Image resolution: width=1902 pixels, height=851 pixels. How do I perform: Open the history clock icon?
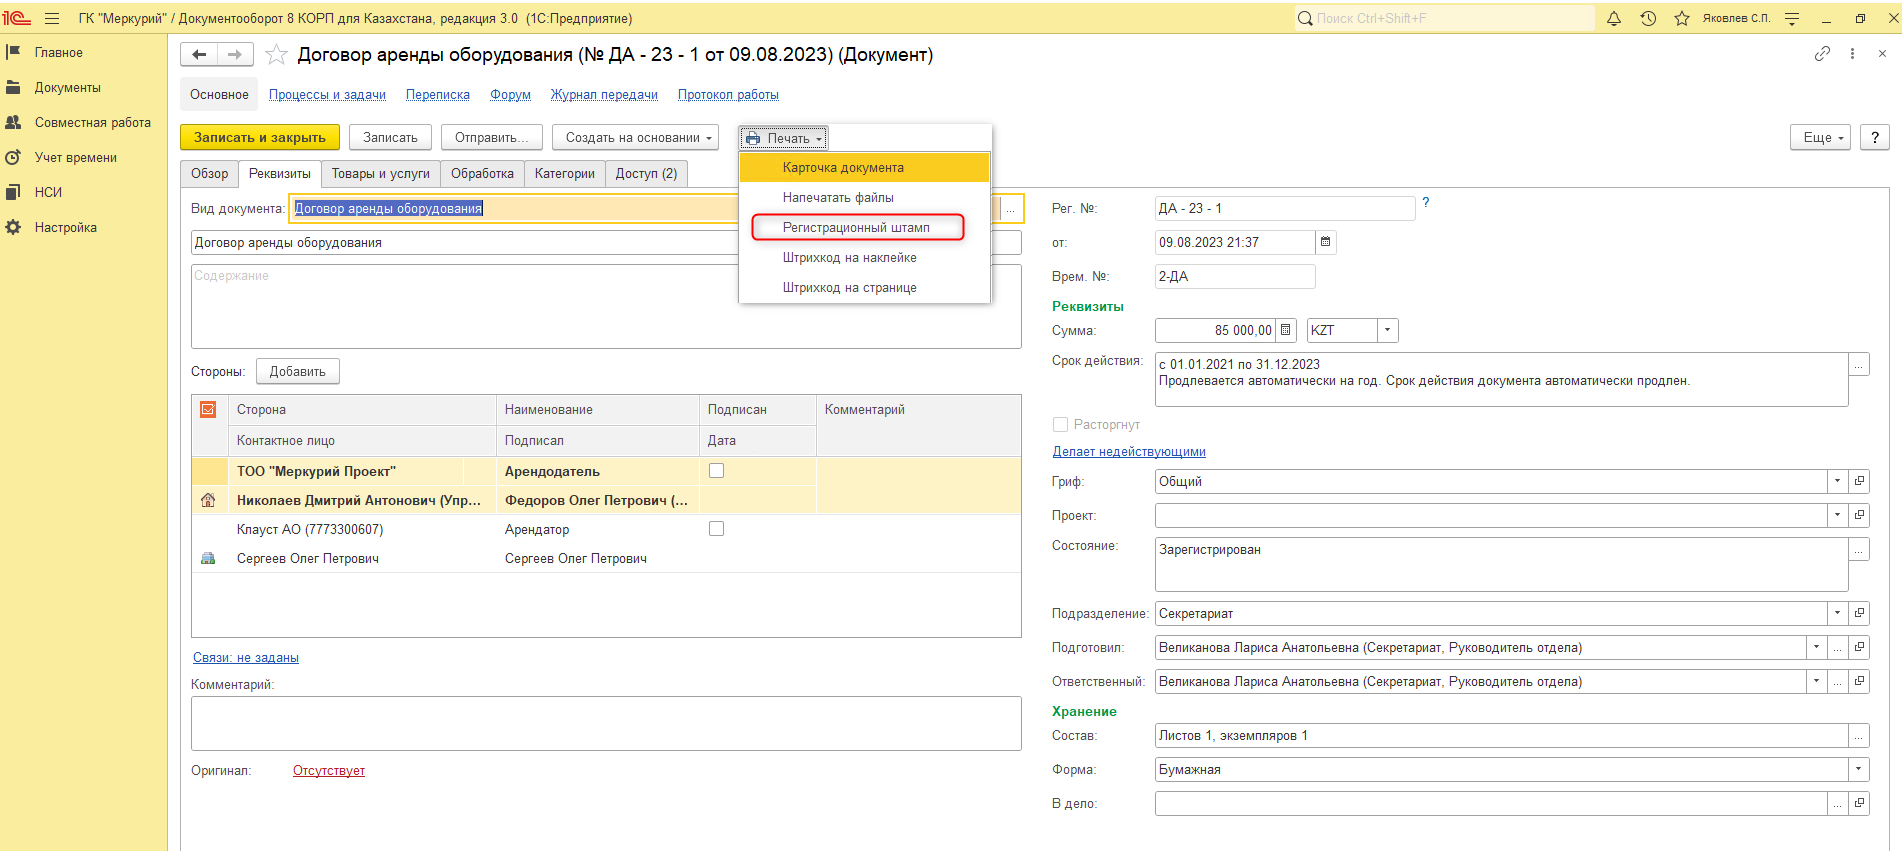pyautogui.click(x=1648, y=18)
